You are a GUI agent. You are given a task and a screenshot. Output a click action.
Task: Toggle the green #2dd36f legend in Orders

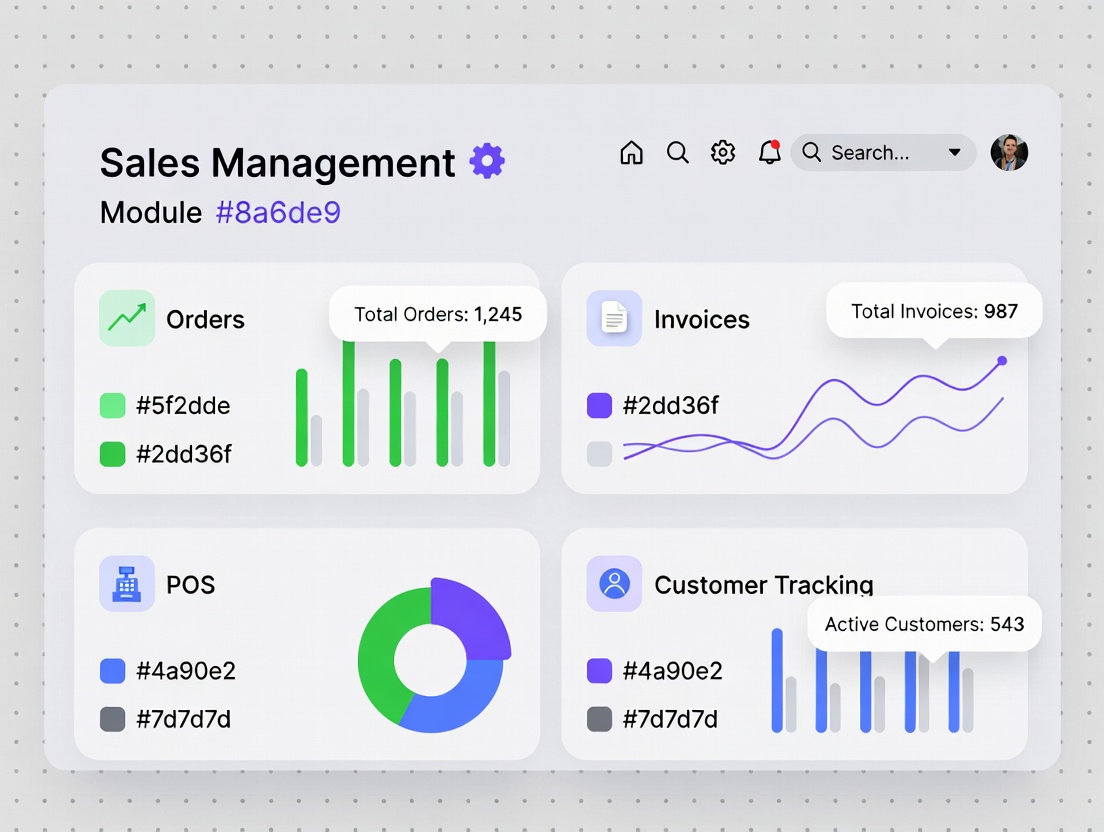click(113, 454)
